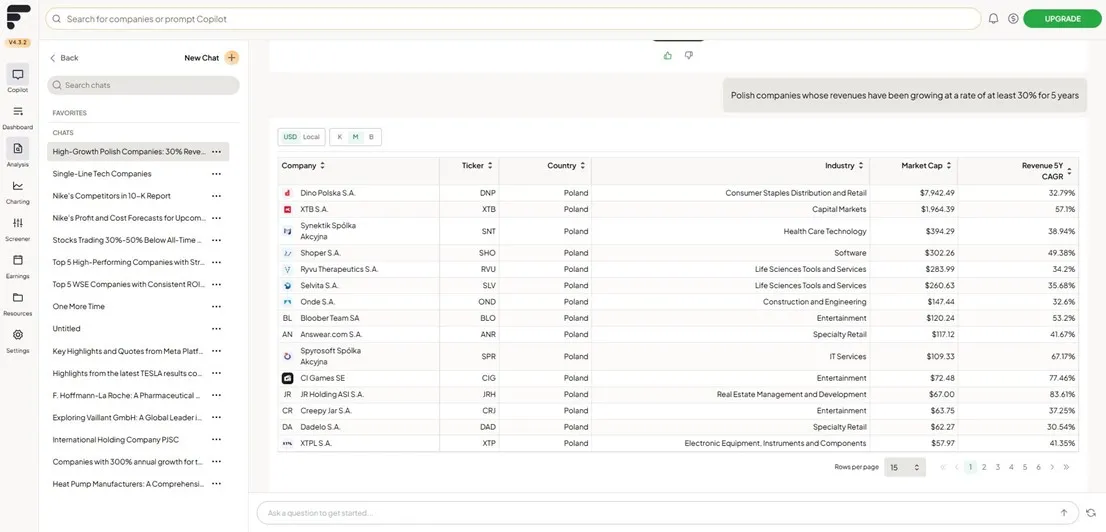Go Back from the chat list
1106x532 pixels.
tap(64, 58)
